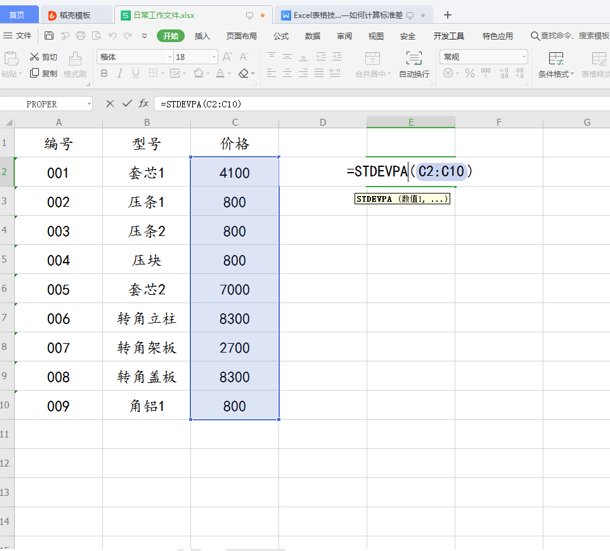This screenshot has height=551, width=610.
Task: Click Wrap Text (自动换行) button
Action: point(414,65)
